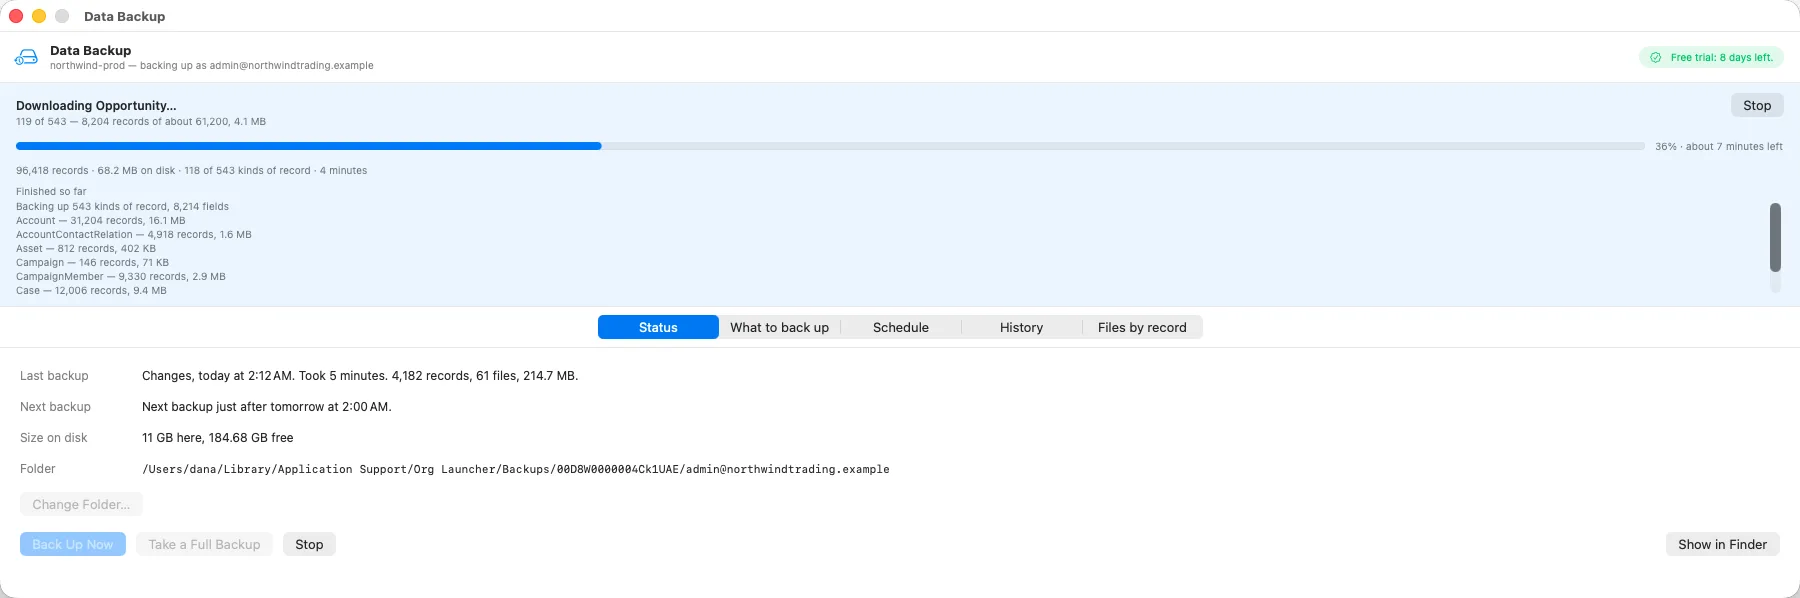Click the Free trial: 8 days left badge

pos(1710,57)
